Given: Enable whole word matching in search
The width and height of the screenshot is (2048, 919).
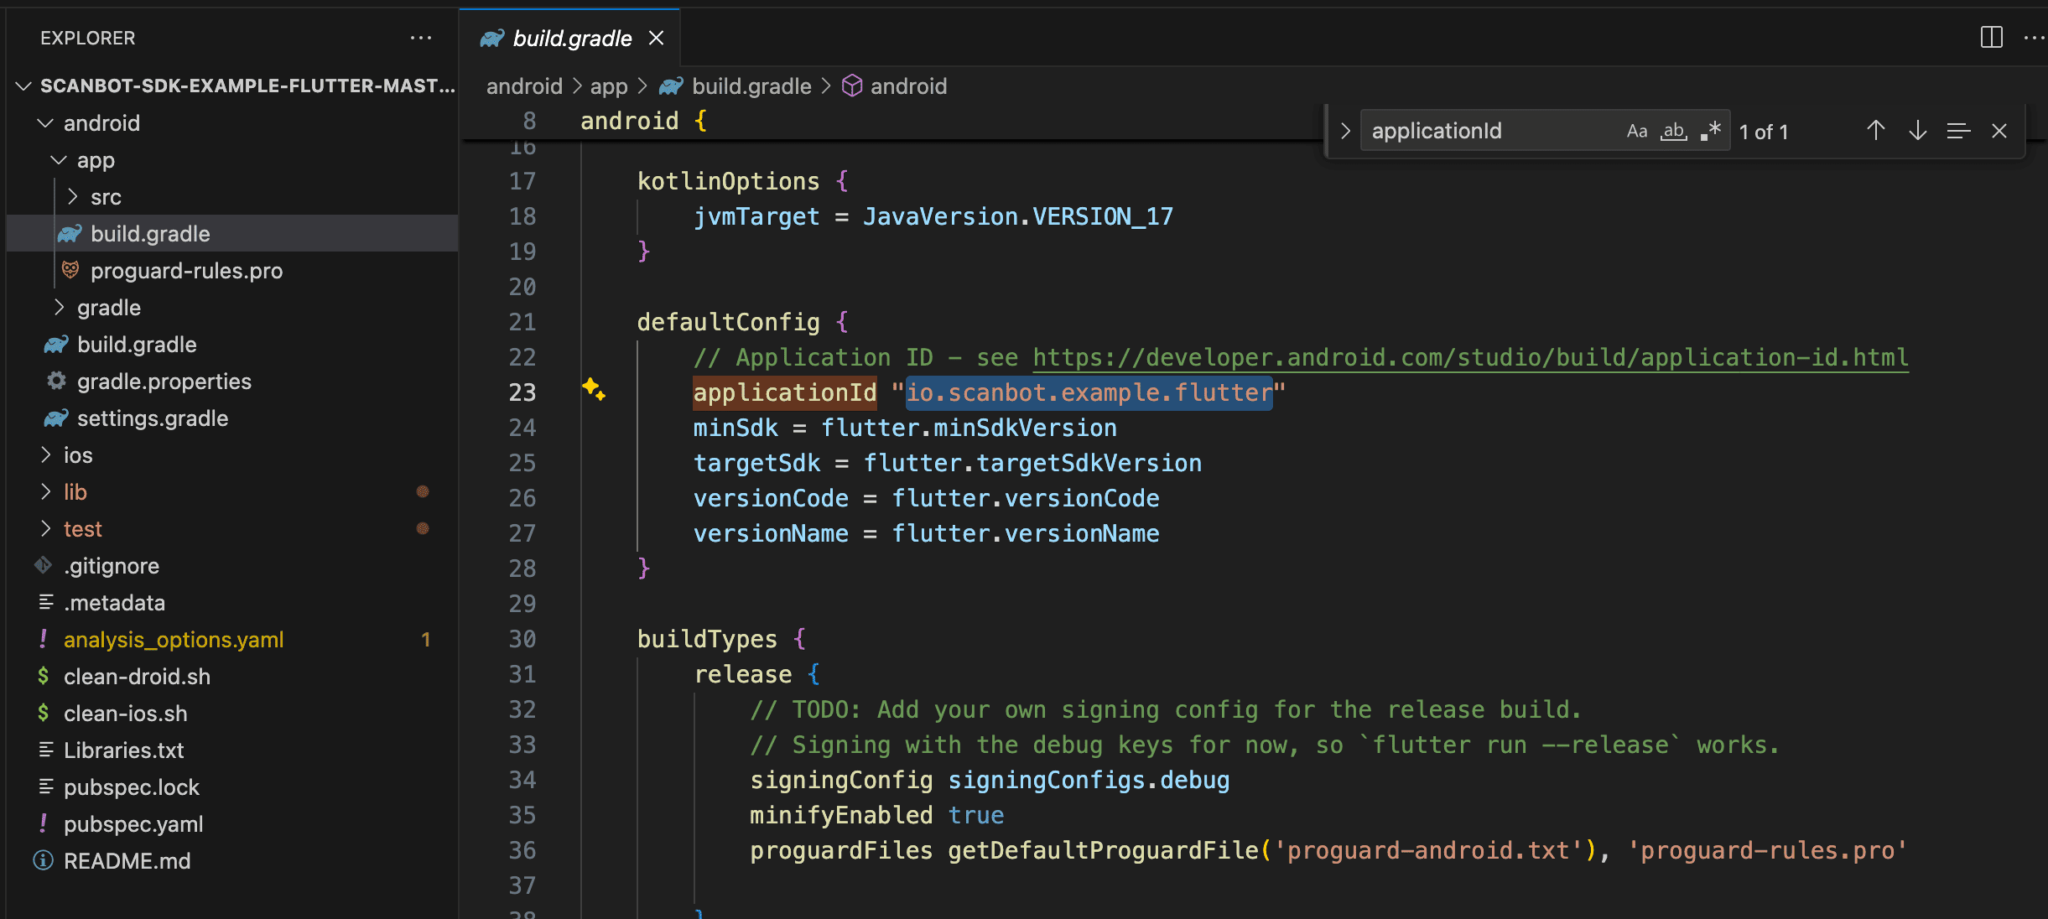Looking at the screenshot, I should [x=1673, y=130].
